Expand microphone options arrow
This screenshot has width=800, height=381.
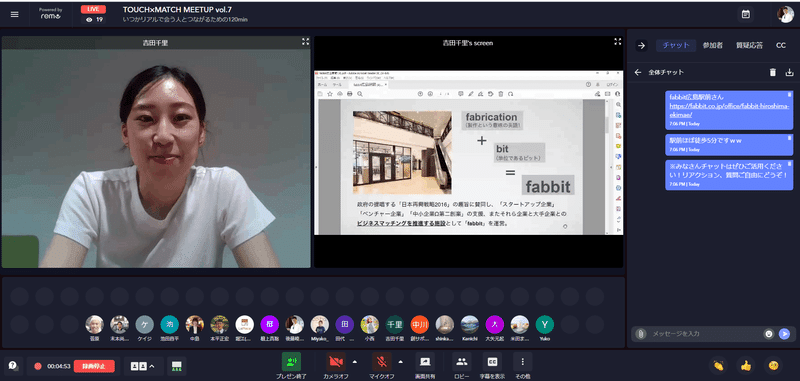tap(401, 362)
